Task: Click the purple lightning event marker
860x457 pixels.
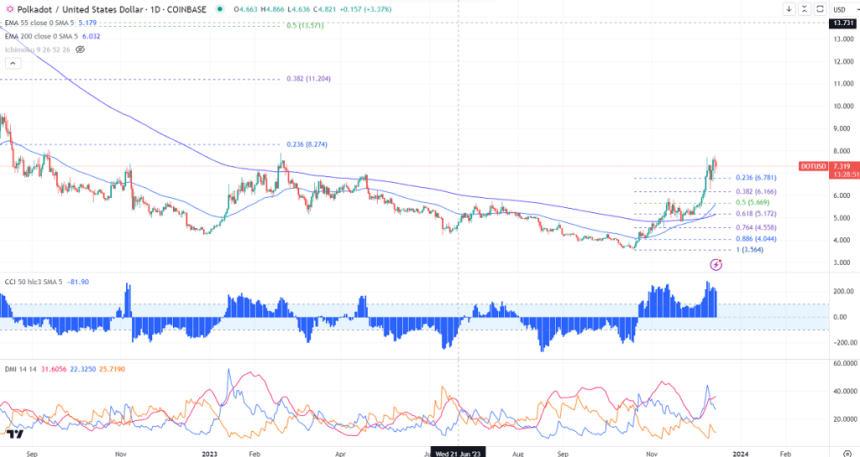Action: point(716,264)
